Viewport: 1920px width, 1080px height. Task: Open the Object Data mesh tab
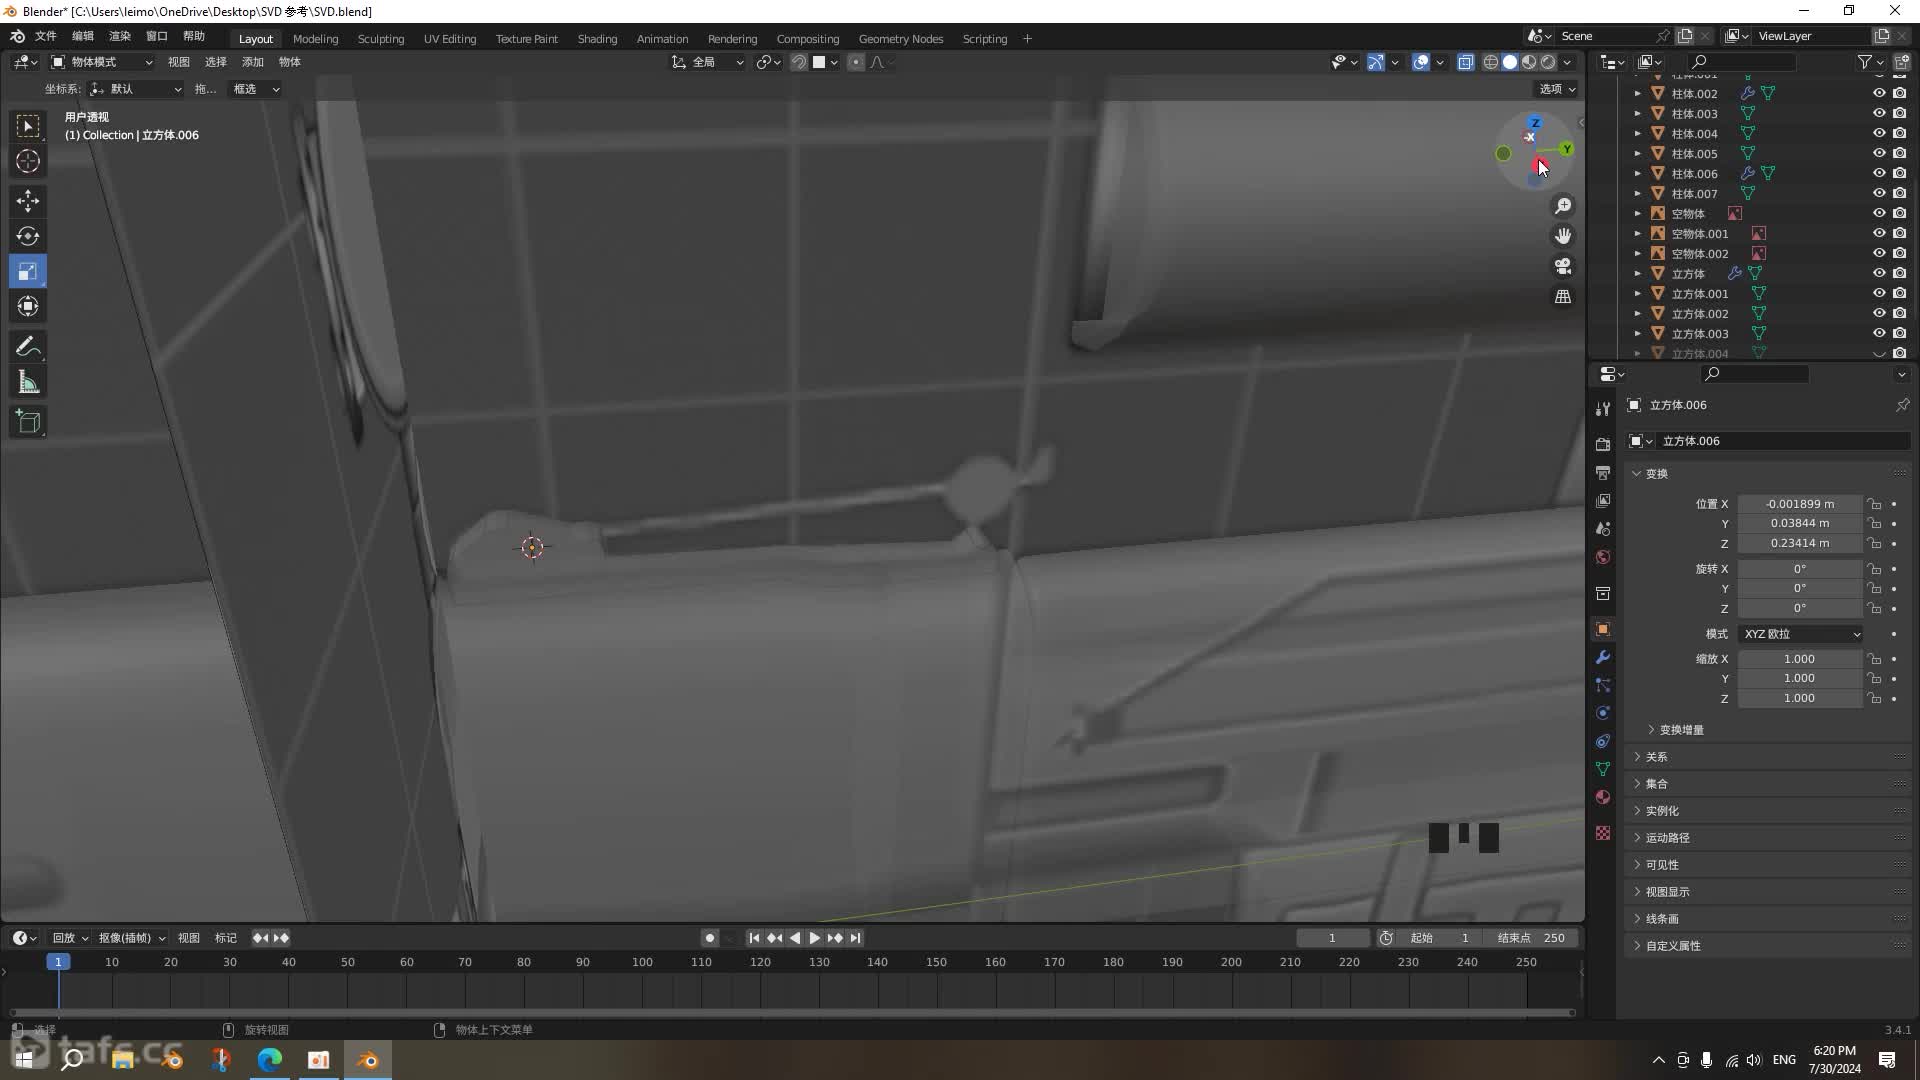click(x=1603, y=769)
